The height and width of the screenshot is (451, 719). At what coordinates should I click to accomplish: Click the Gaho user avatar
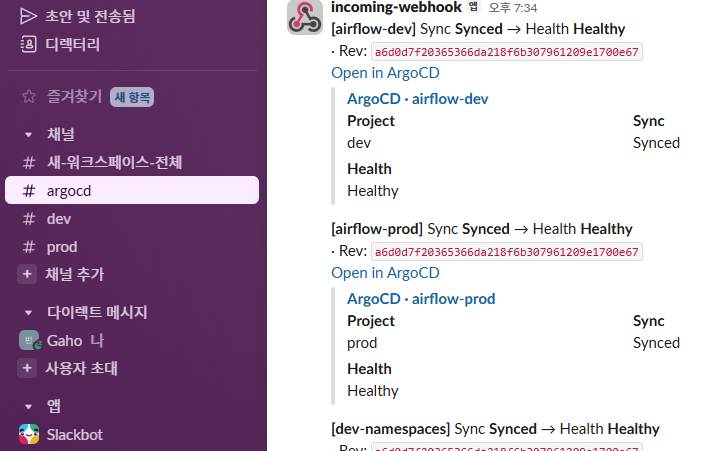coord(30,341)
